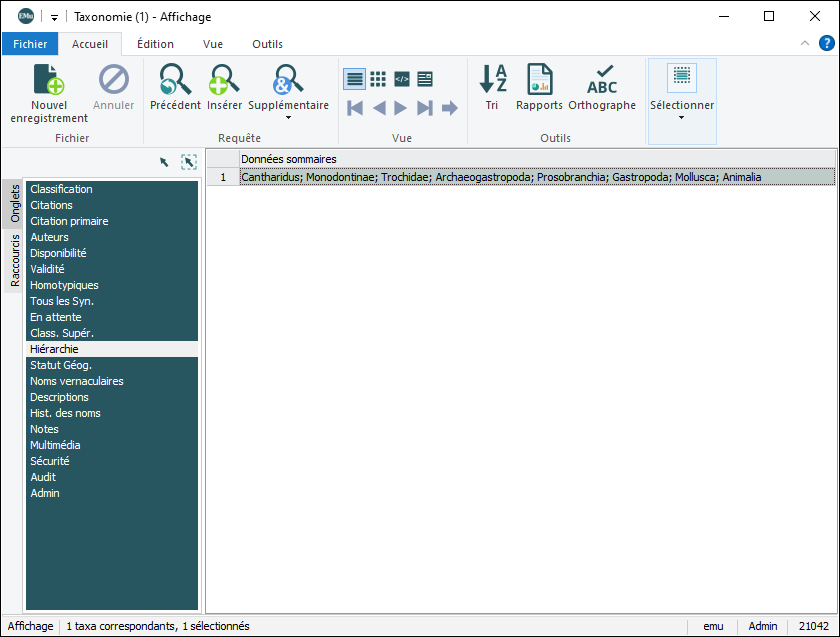The height and width of the screenshot is (637, 840).
Task: Click the Précédent search icon
Action: [x=175, y=80]
